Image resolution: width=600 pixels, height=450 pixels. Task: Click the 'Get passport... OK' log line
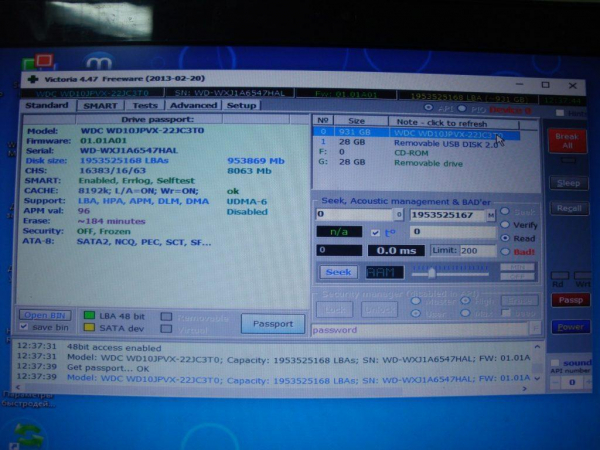pos(108,368)
